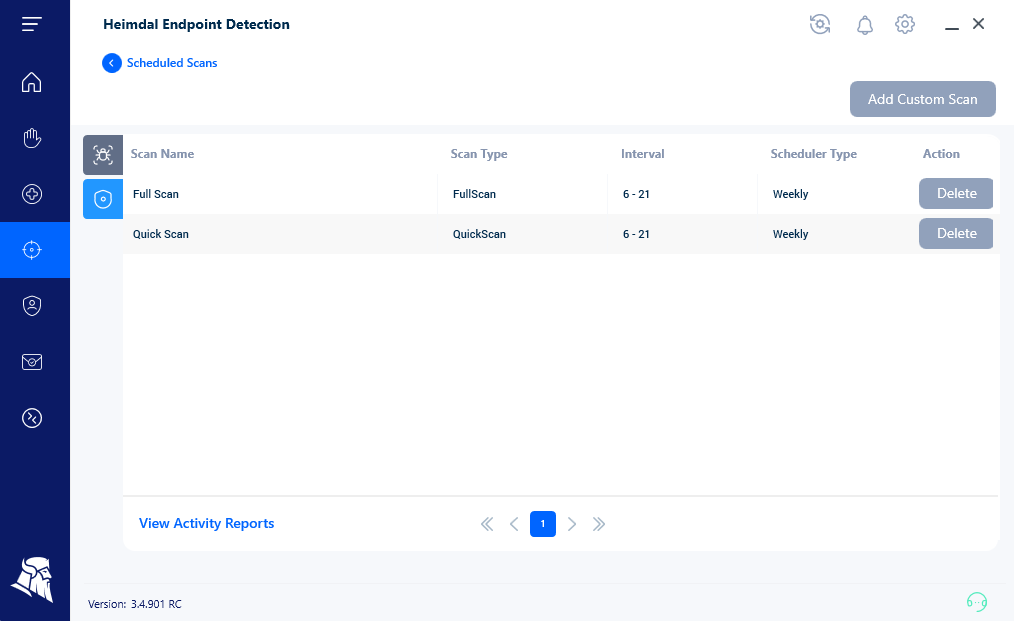
Task: Select page 1 in pagination
Action: pyautogui.click(x=543, y=524)
